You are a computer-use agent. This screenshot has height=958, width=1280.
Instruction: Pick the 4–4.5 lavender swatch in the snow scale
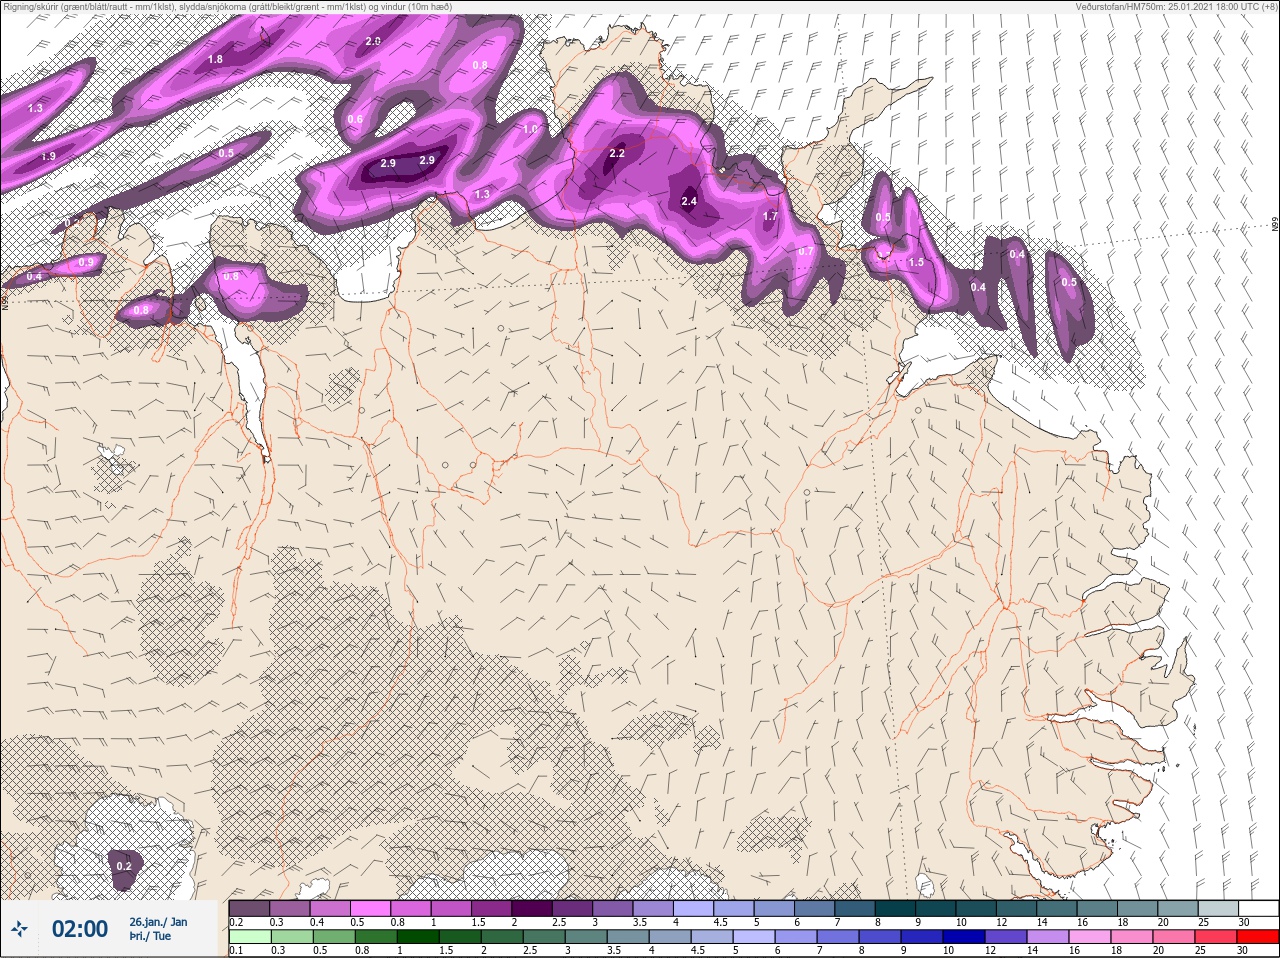click(693, 908)
